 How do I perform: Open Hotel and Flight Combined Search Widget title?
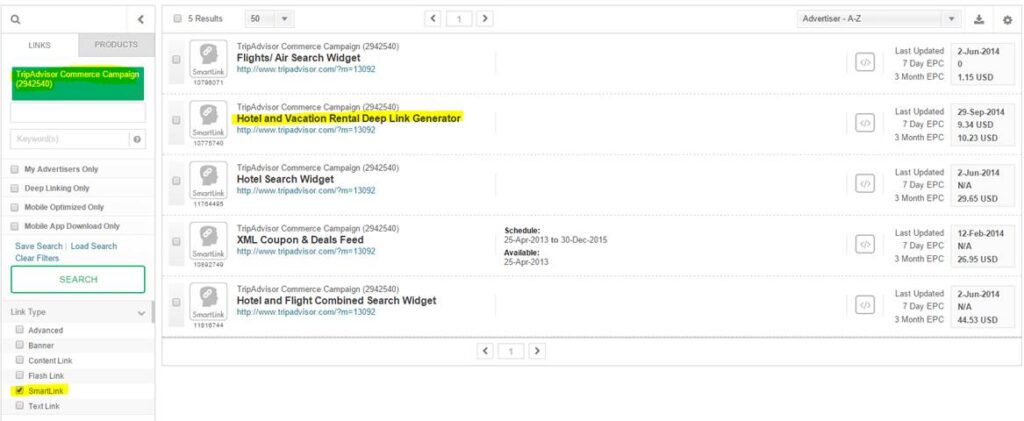click(x=336, y=301)
